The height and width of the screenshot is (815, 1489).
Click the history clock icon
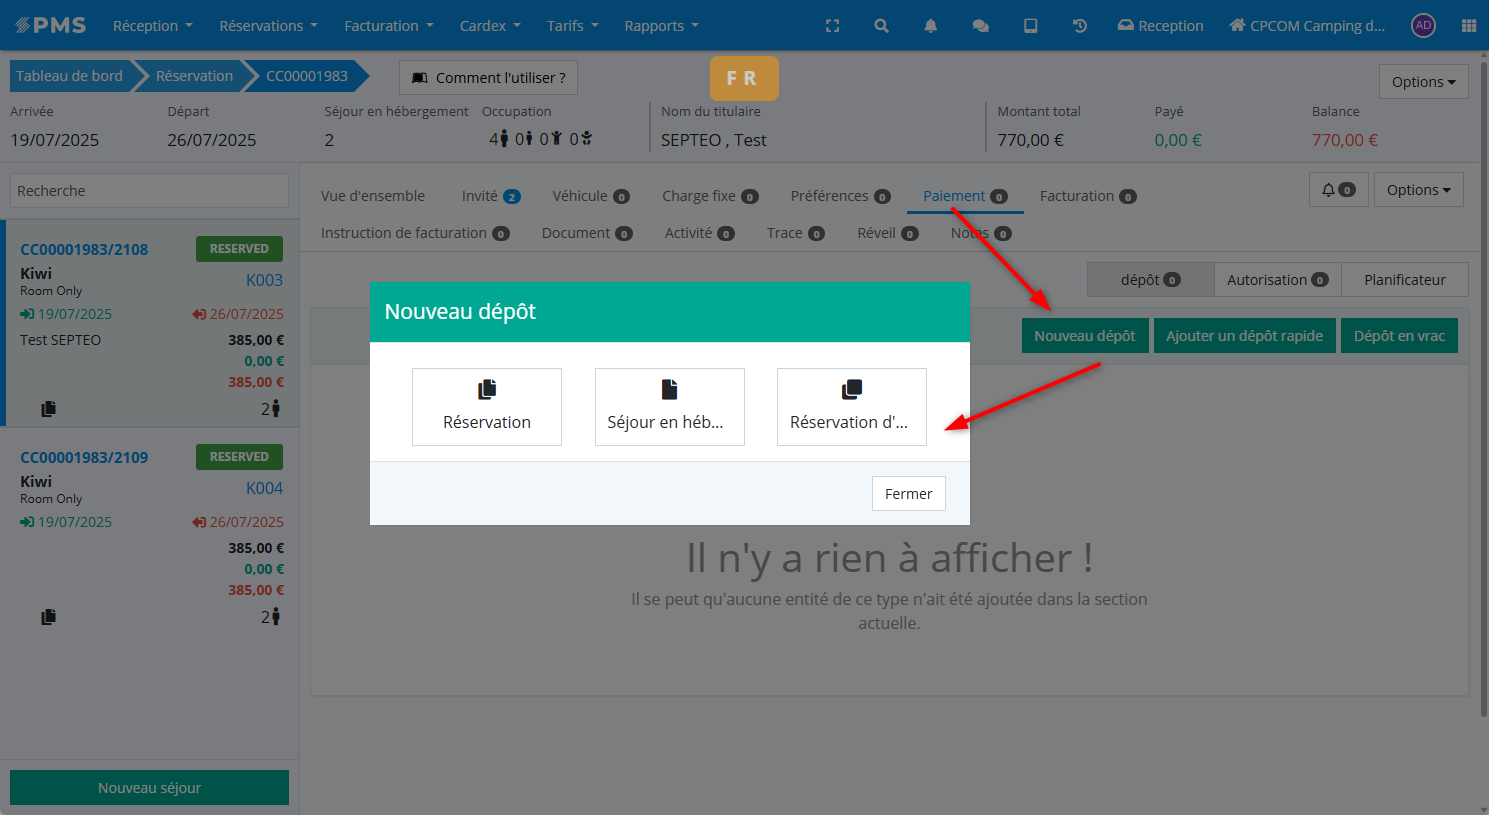1079,26
